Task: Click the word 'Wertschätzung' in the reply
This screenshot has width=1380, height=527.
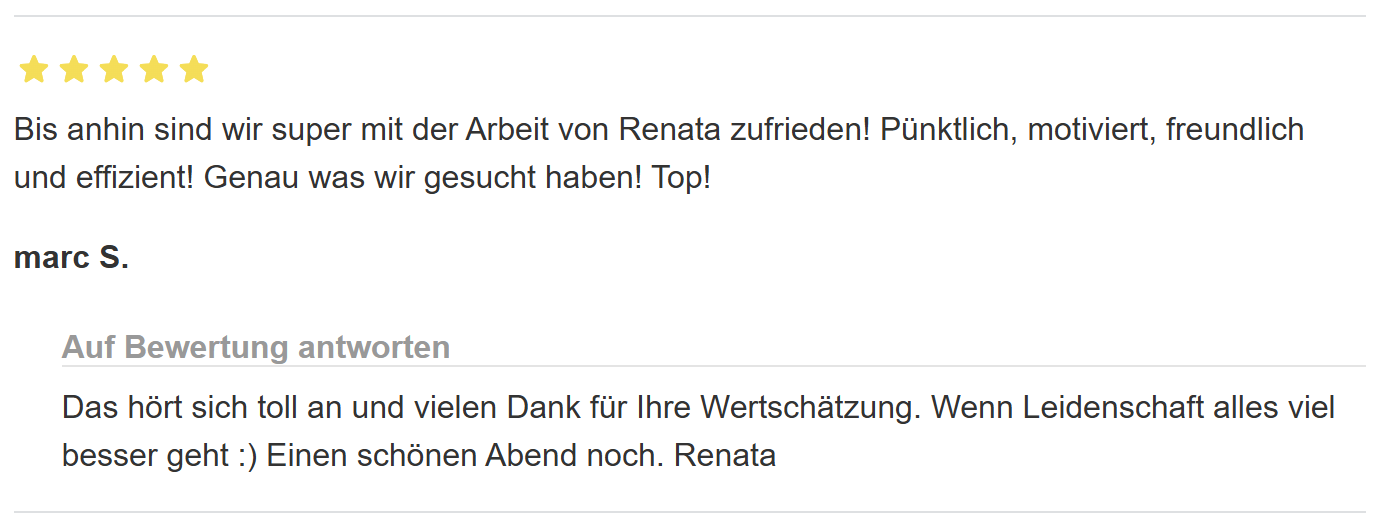Action: (x=807, y=408)
